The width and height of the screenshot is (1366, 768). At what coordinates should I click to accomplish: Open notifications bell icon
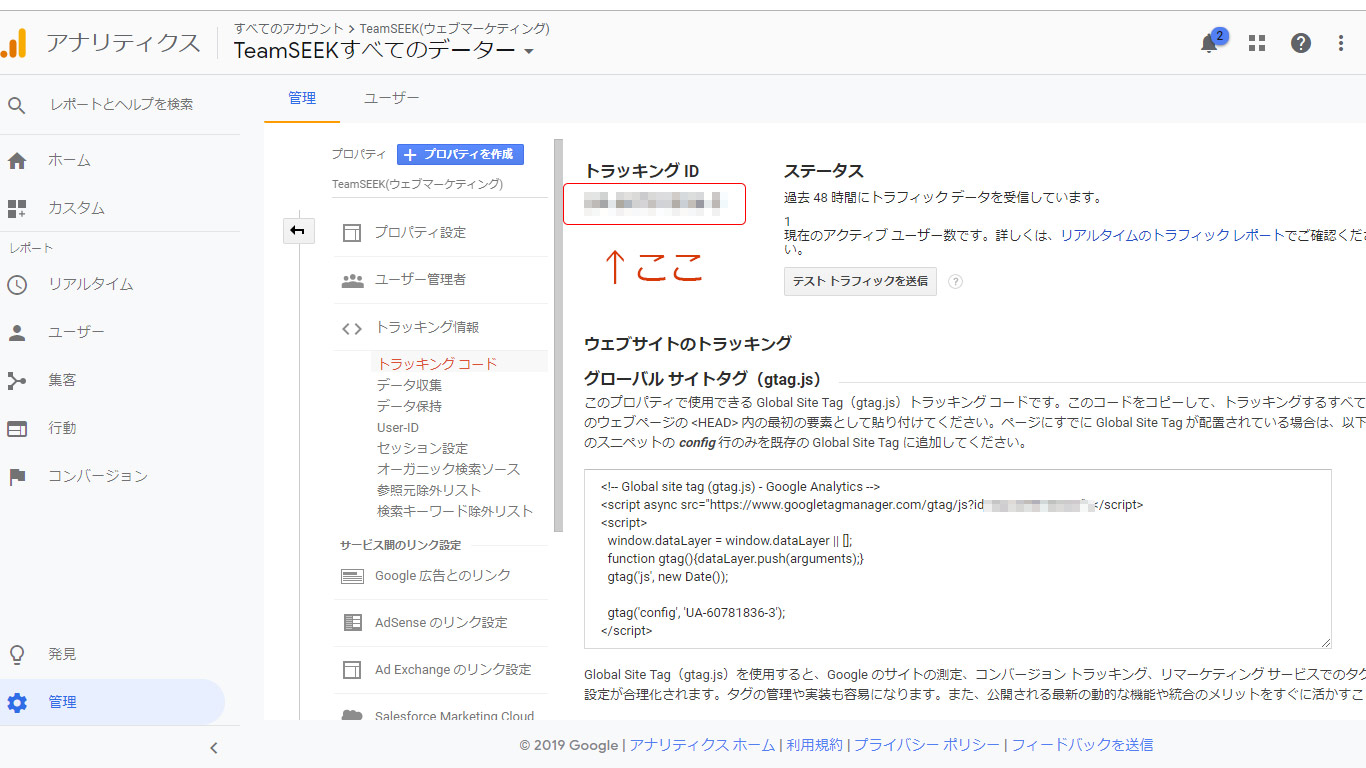[1209, 43]
